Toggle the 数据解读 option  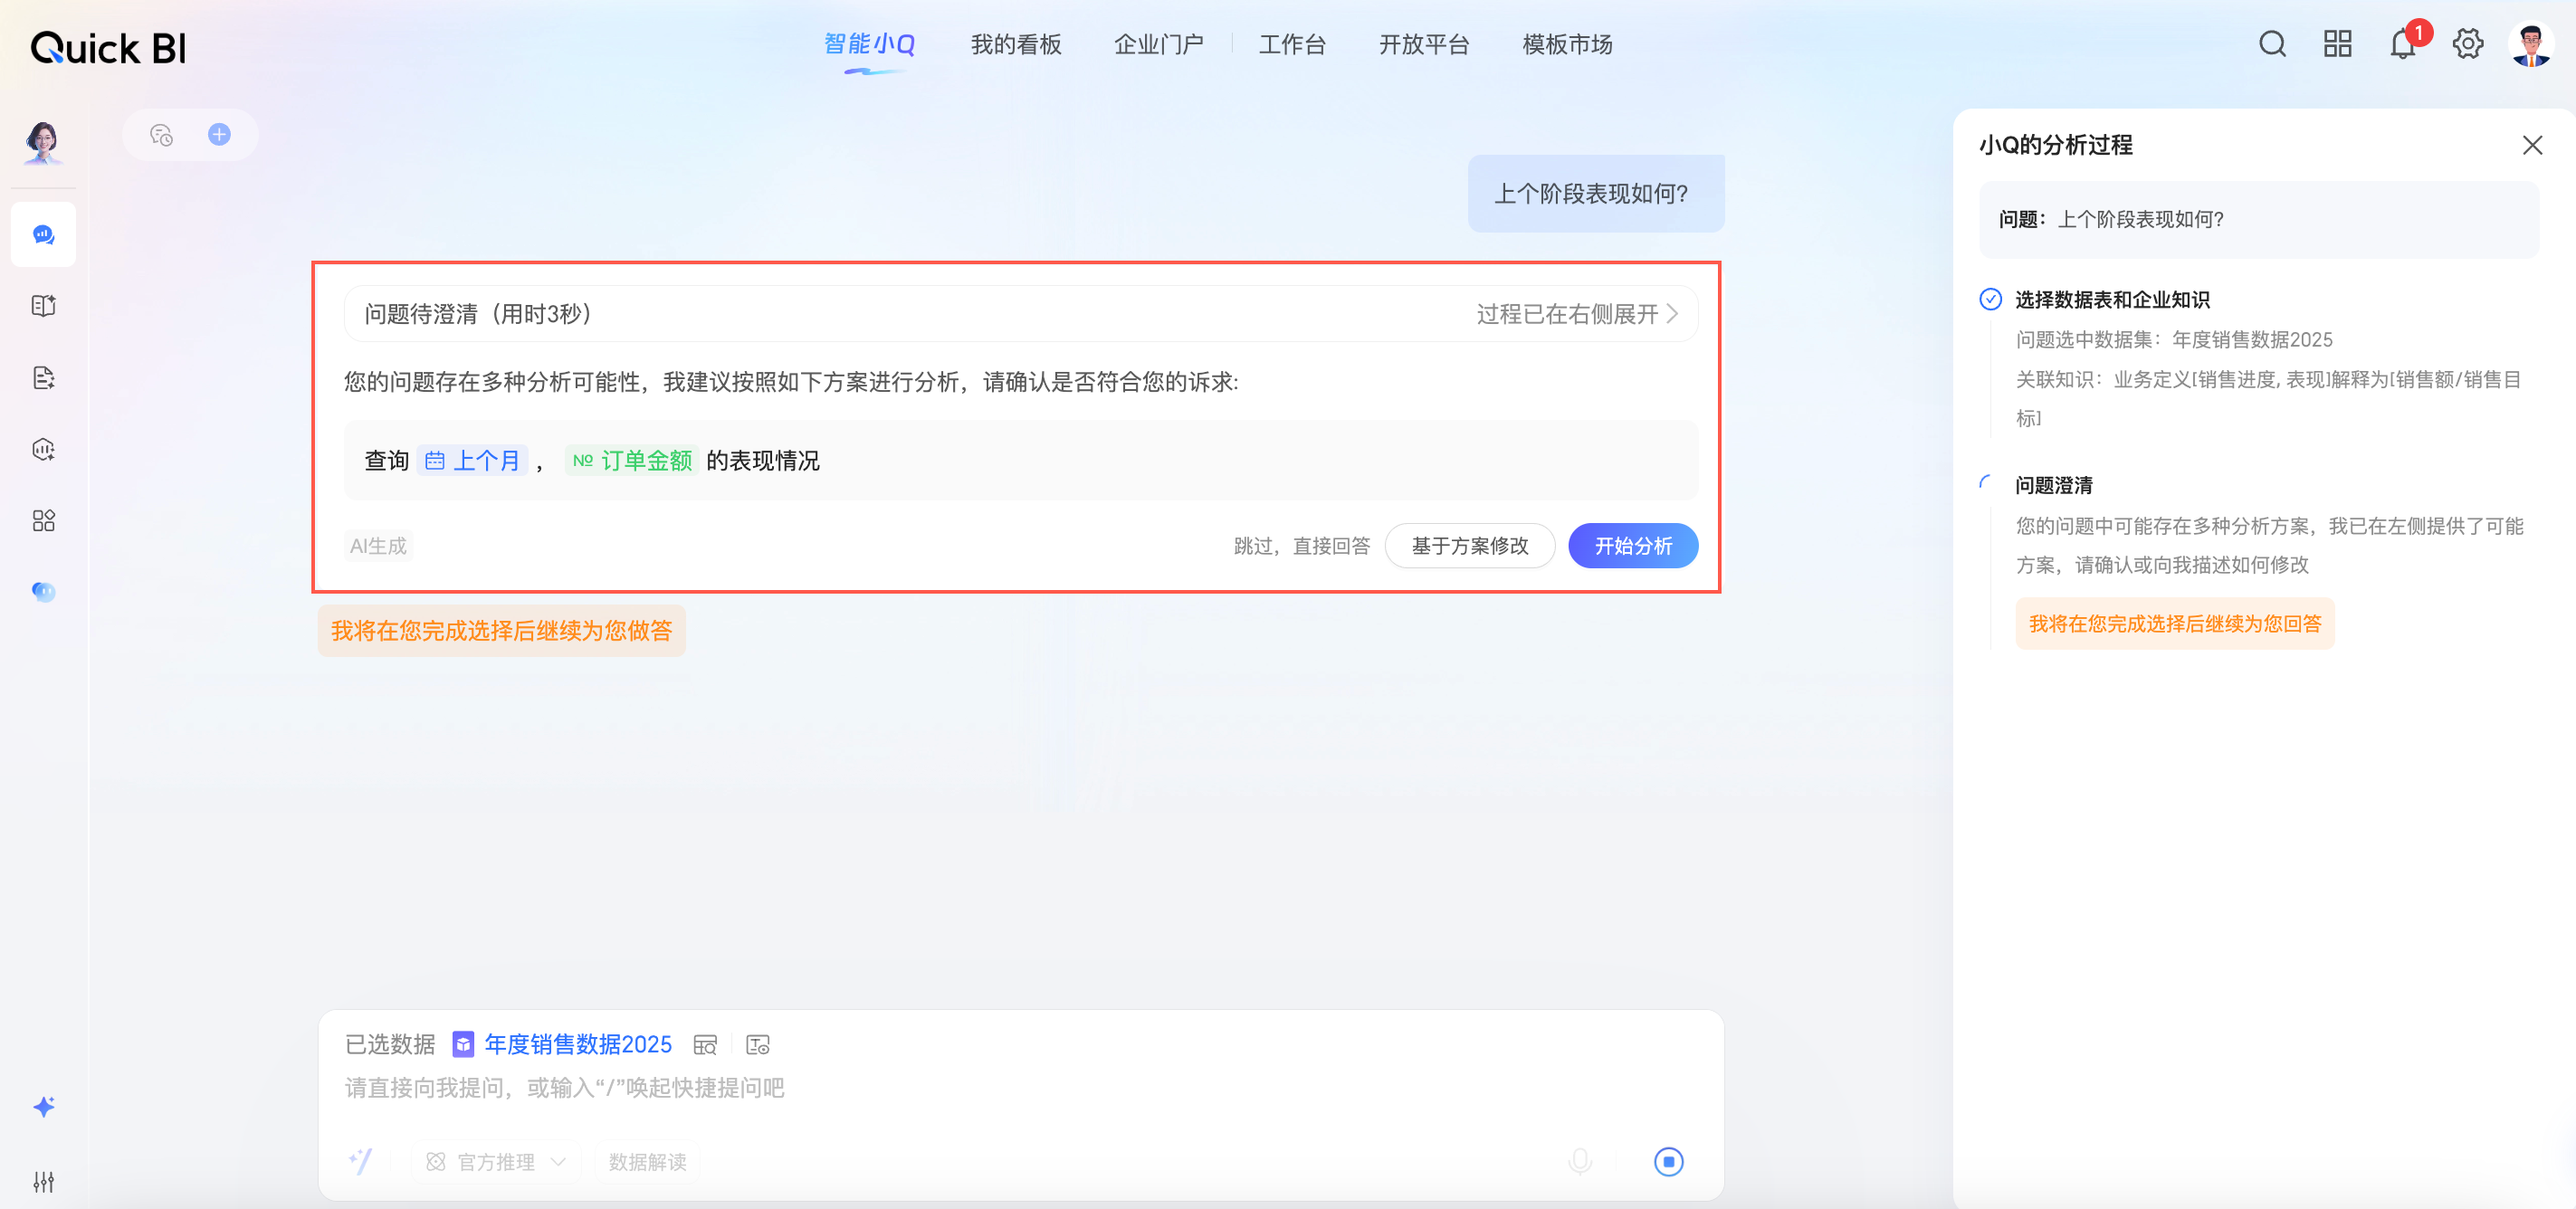(647, 1161)
